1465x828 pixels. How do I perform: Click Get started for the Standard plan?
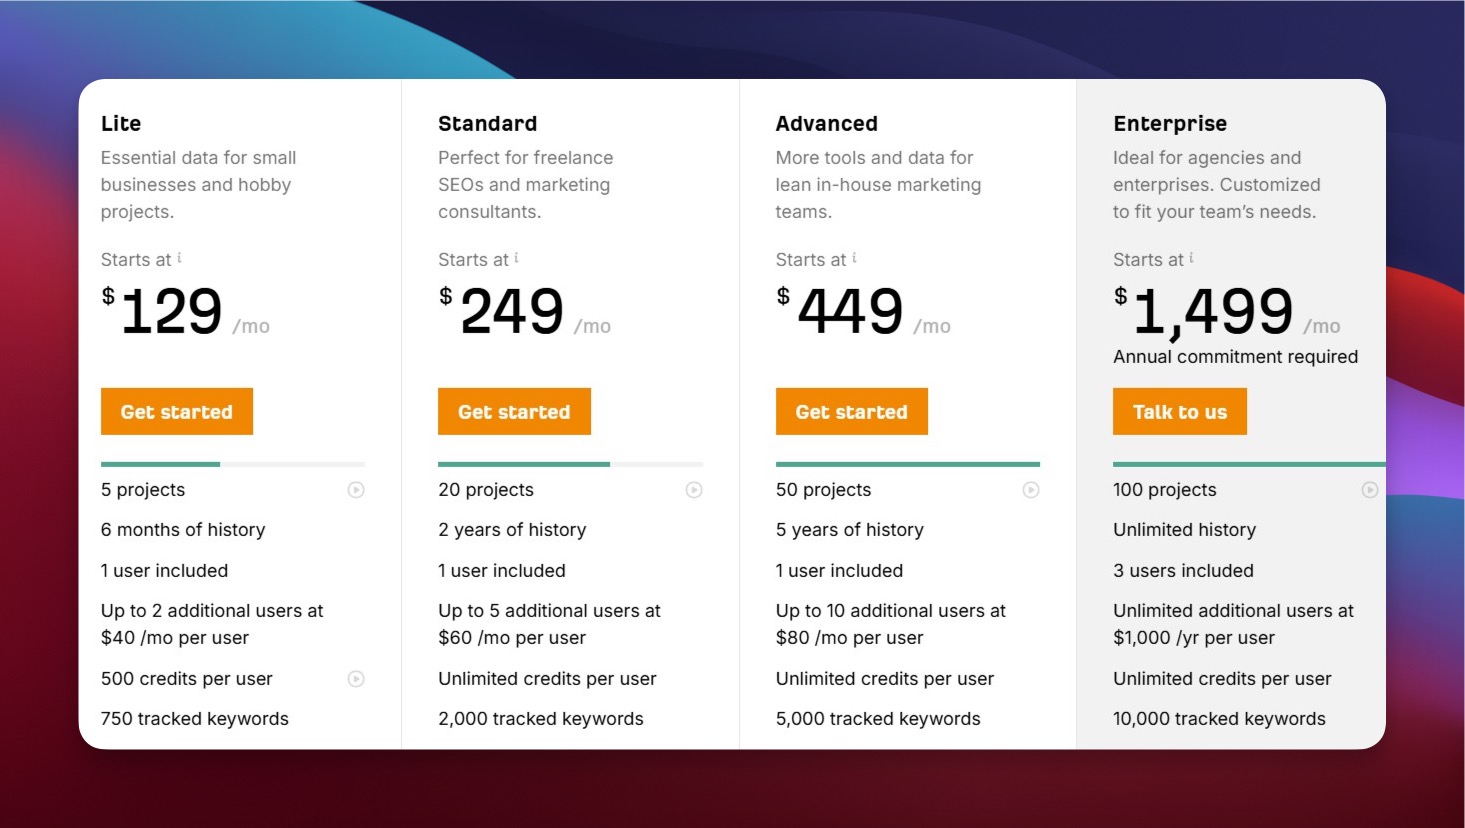[514, 411]
